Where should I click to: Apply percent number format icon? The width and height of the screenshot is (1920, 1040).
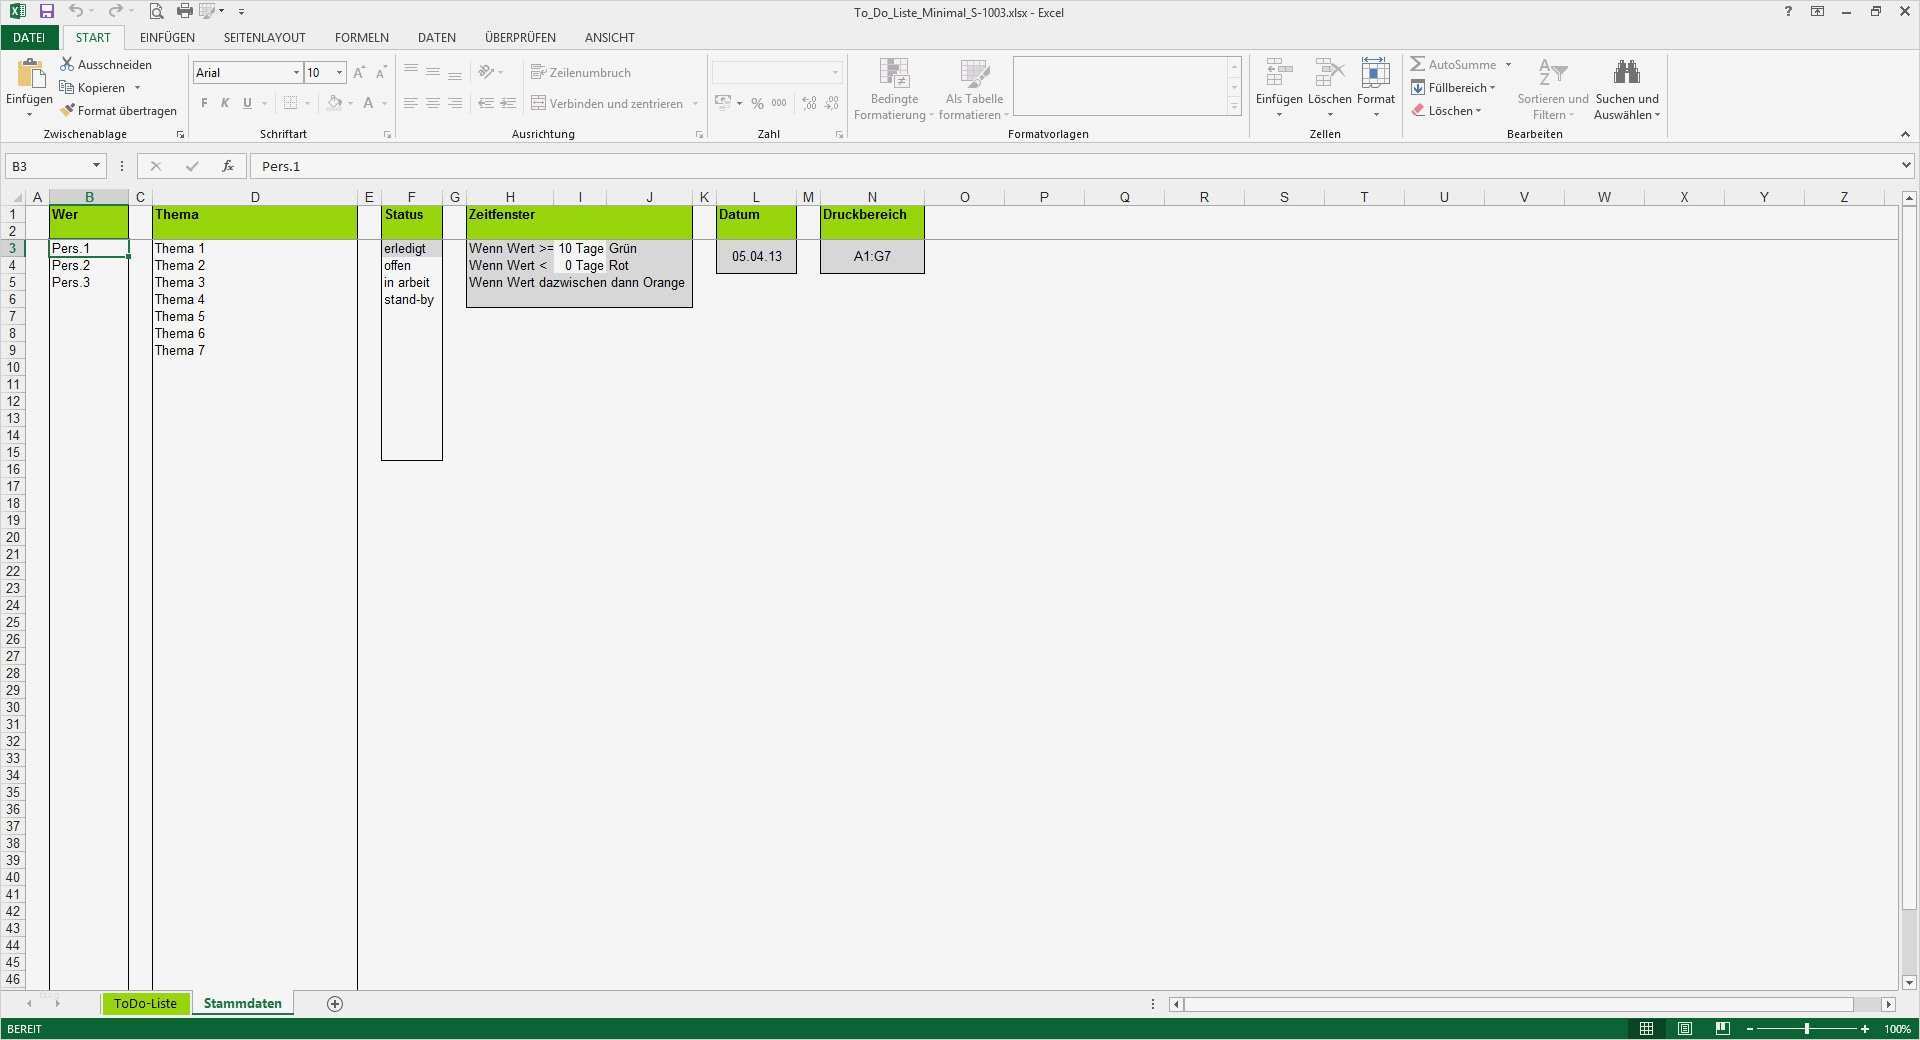tap(757, 103)
